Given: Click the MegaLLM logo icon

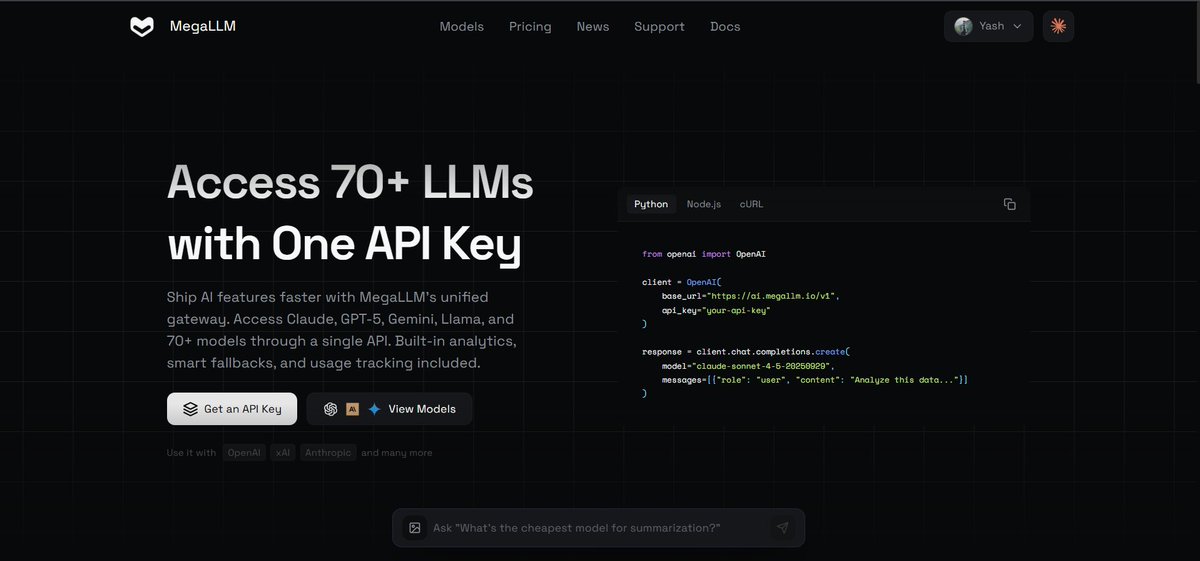Looking at the screenshot, I should (142, 27).
